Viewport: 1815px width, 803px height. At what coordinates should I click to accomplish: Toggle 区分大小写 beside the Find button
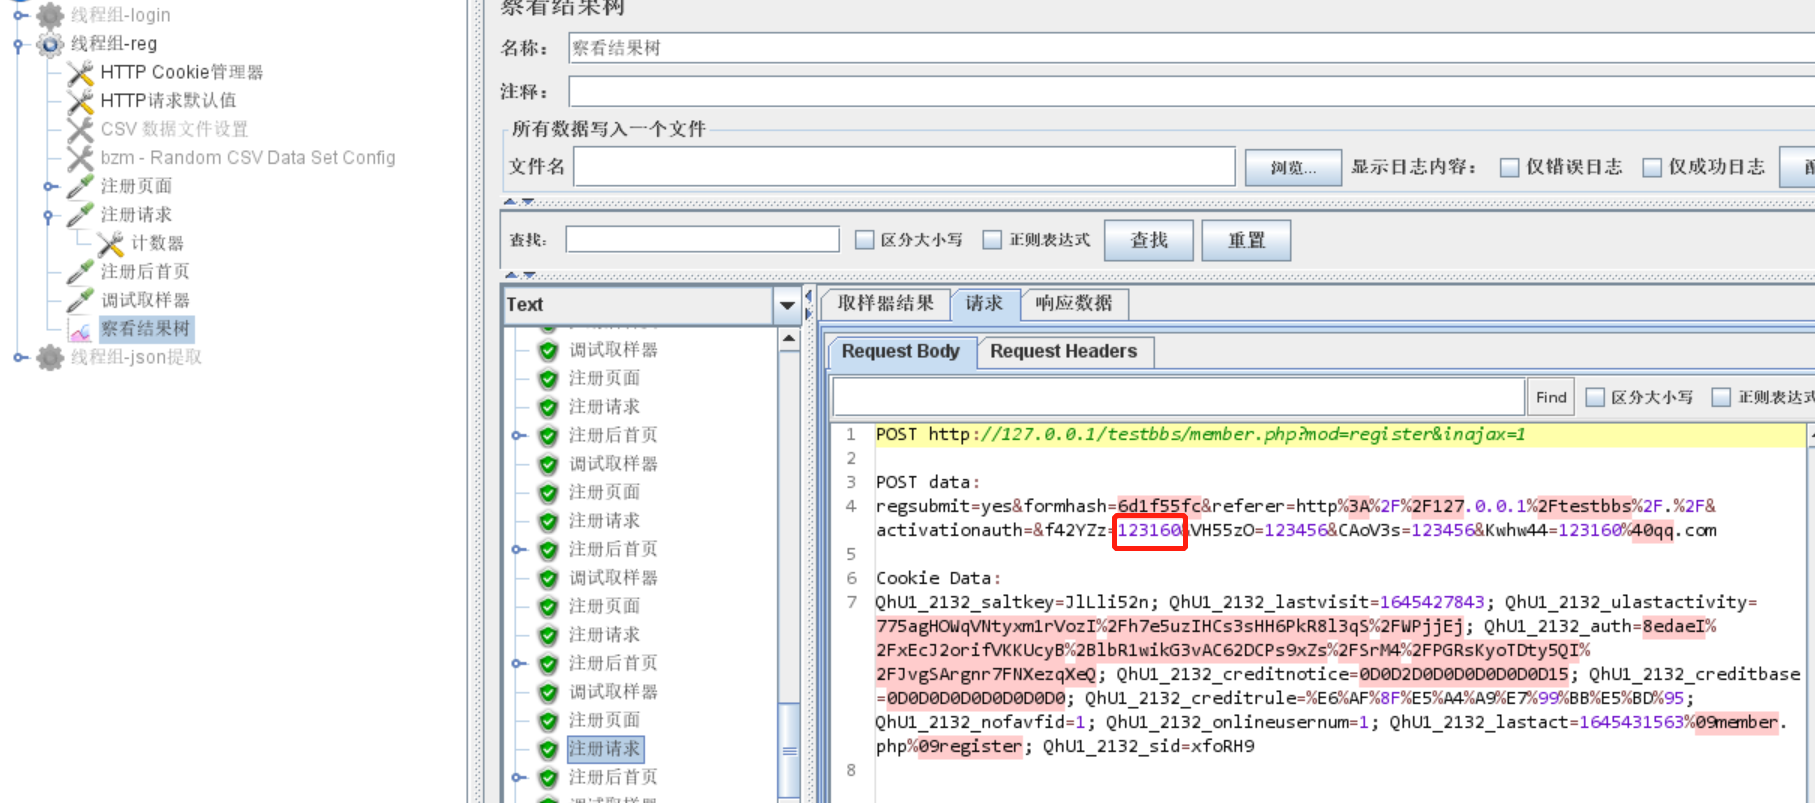click(1596, 397)
